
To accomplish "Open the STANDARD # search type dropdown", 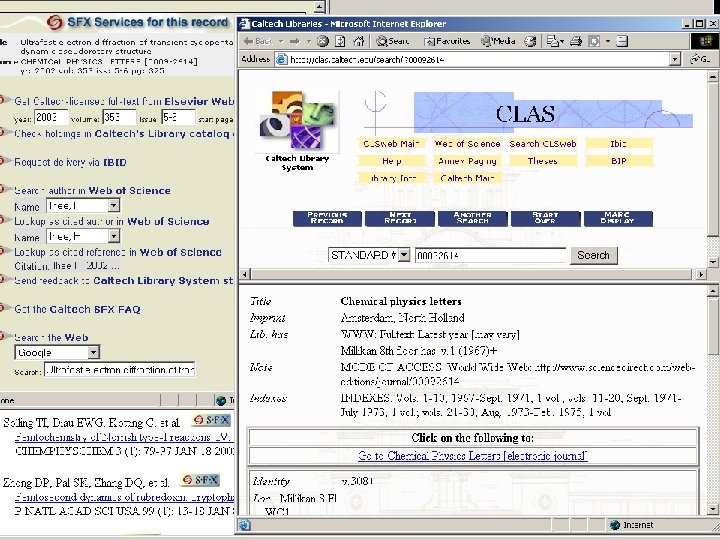I will tap(404, 255).
